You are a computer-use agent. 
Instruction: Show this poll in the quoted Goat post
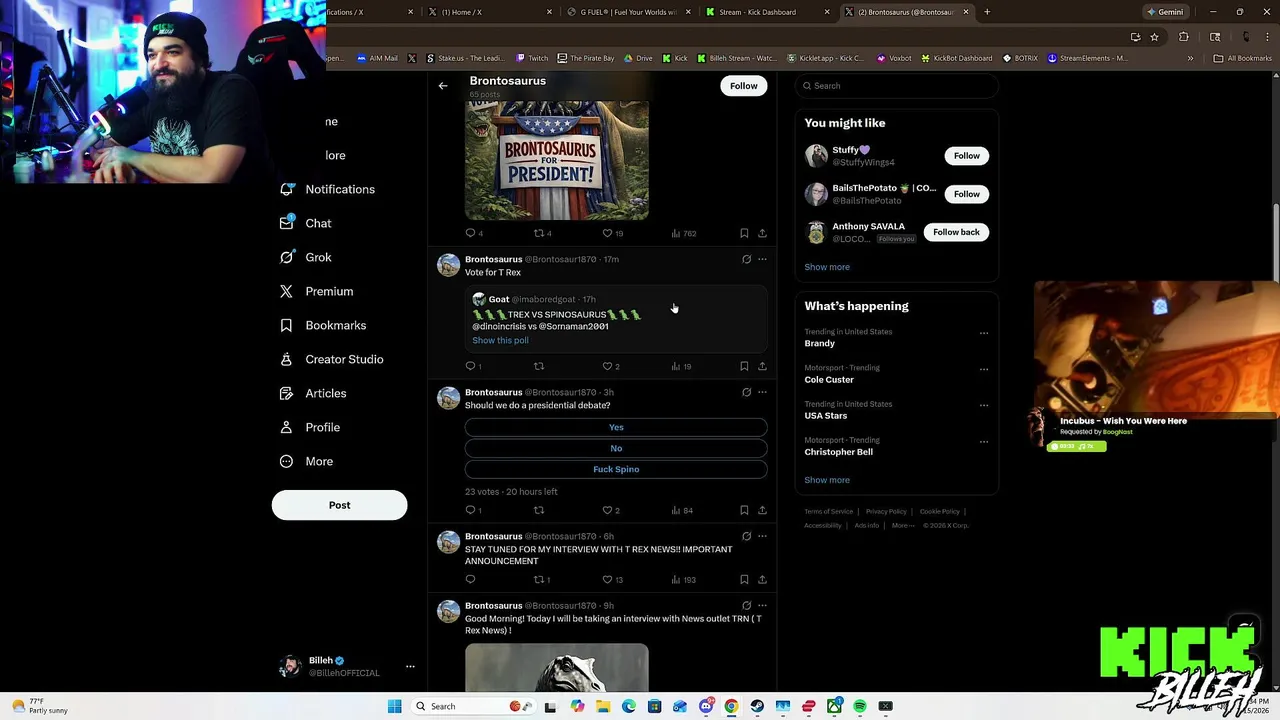point(500,340)
